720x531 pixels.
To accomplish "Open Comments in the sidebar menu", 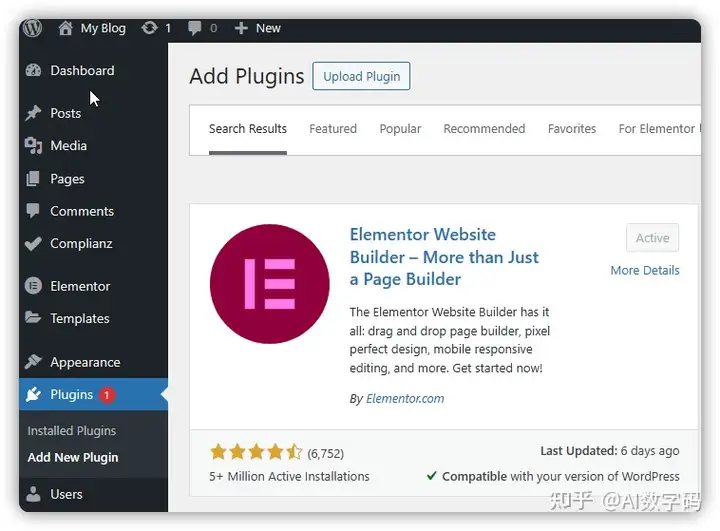I will click(x=82, y=211).
